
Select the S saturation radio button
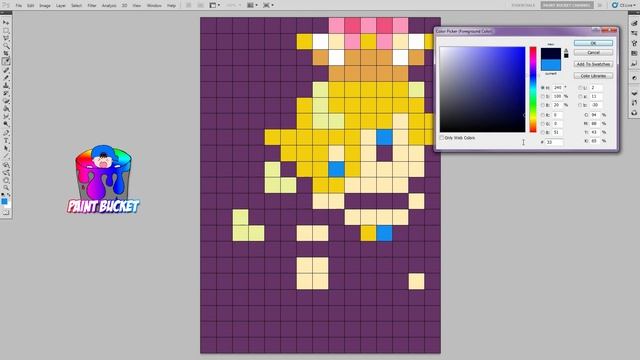[x=542, y=96]
